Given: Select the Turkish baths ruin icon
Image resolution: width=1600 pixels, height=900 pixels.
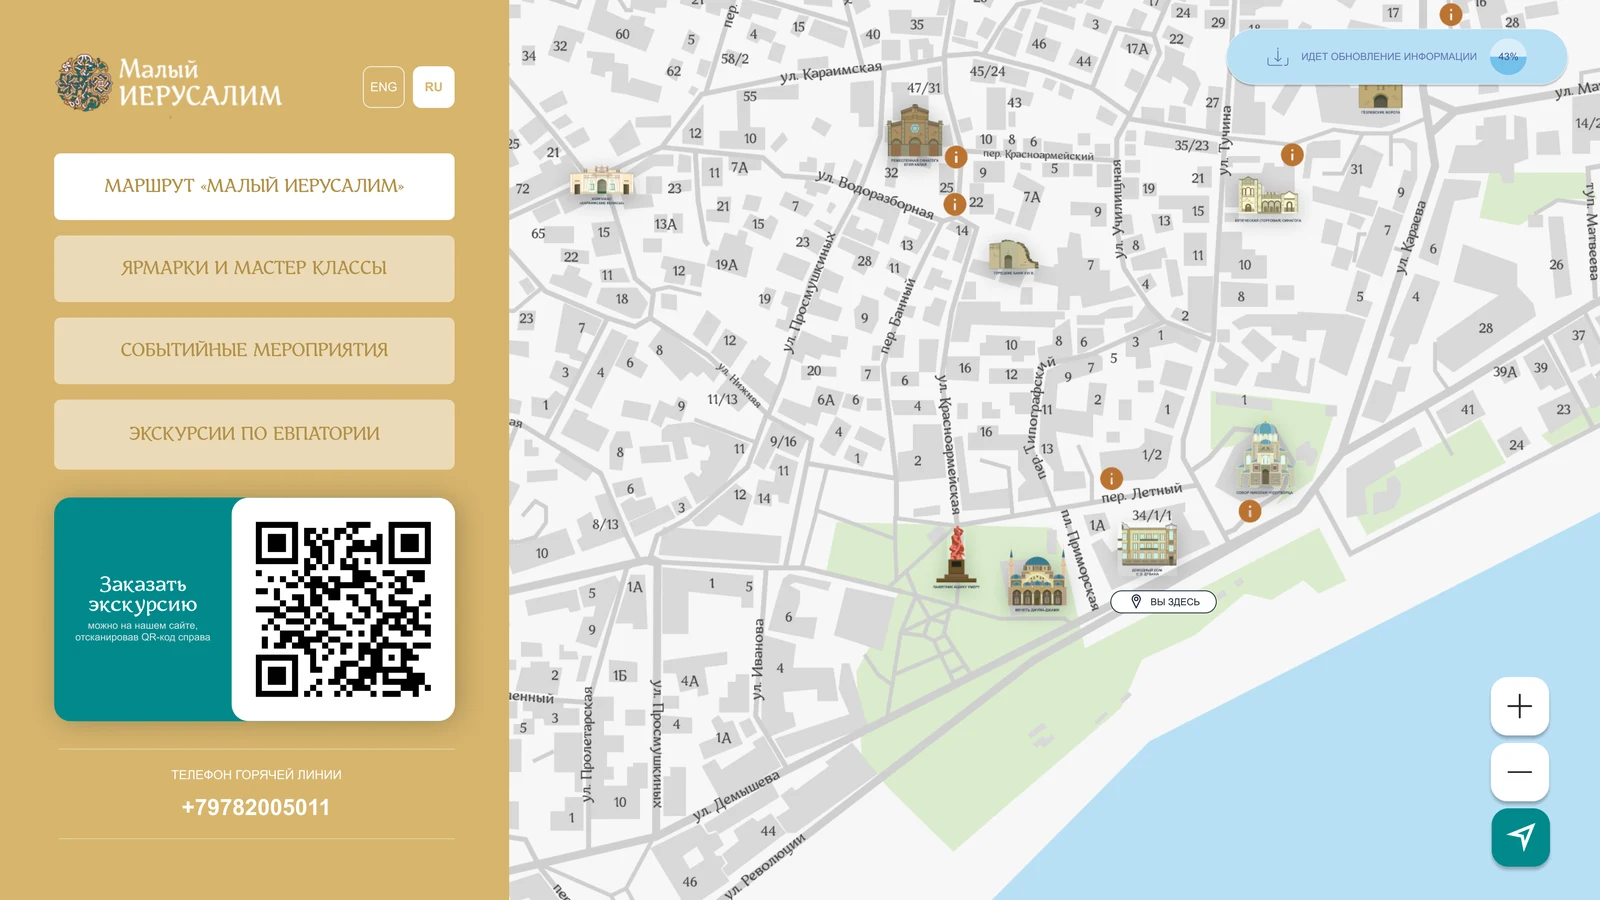Looking at the screenshot, I should (1012, 255).
